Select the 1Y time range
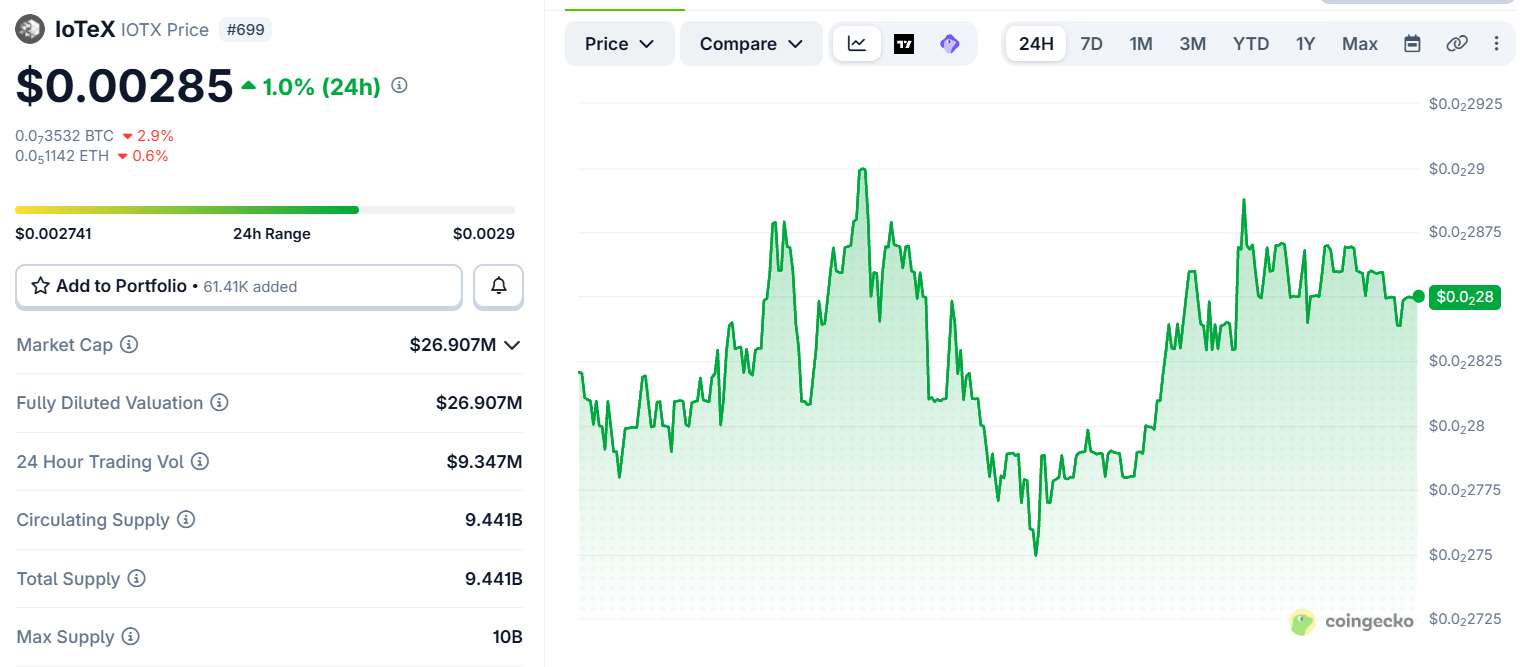The image size is (1525, 667). click(1305, 44)
